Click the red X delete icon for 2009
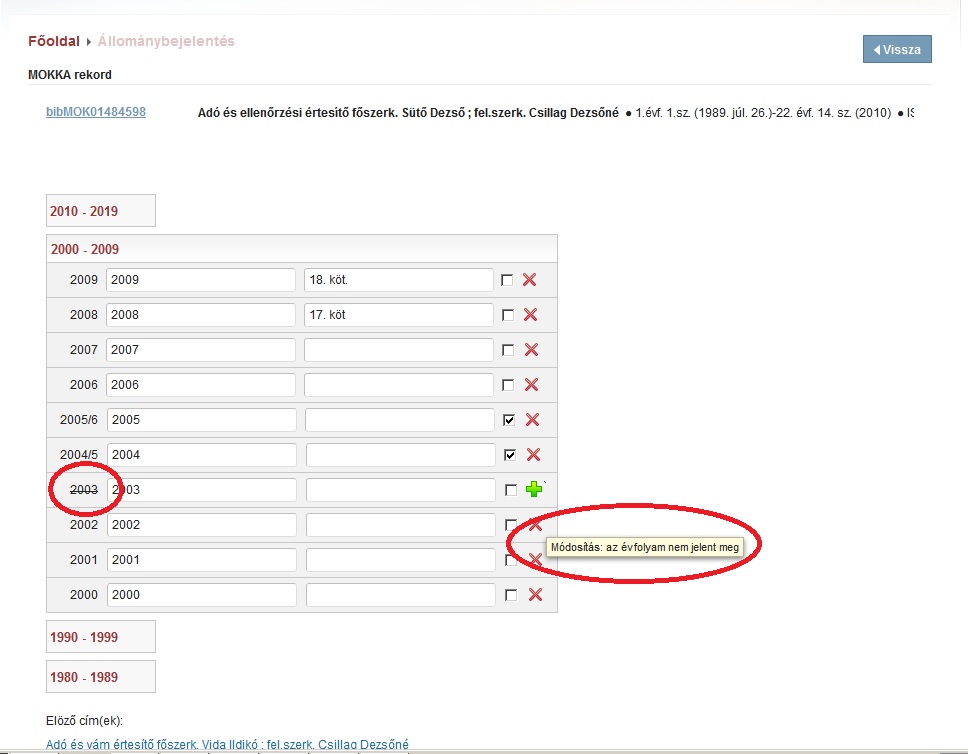Screen dimensions: 969x754 click(x=530, y=280)
